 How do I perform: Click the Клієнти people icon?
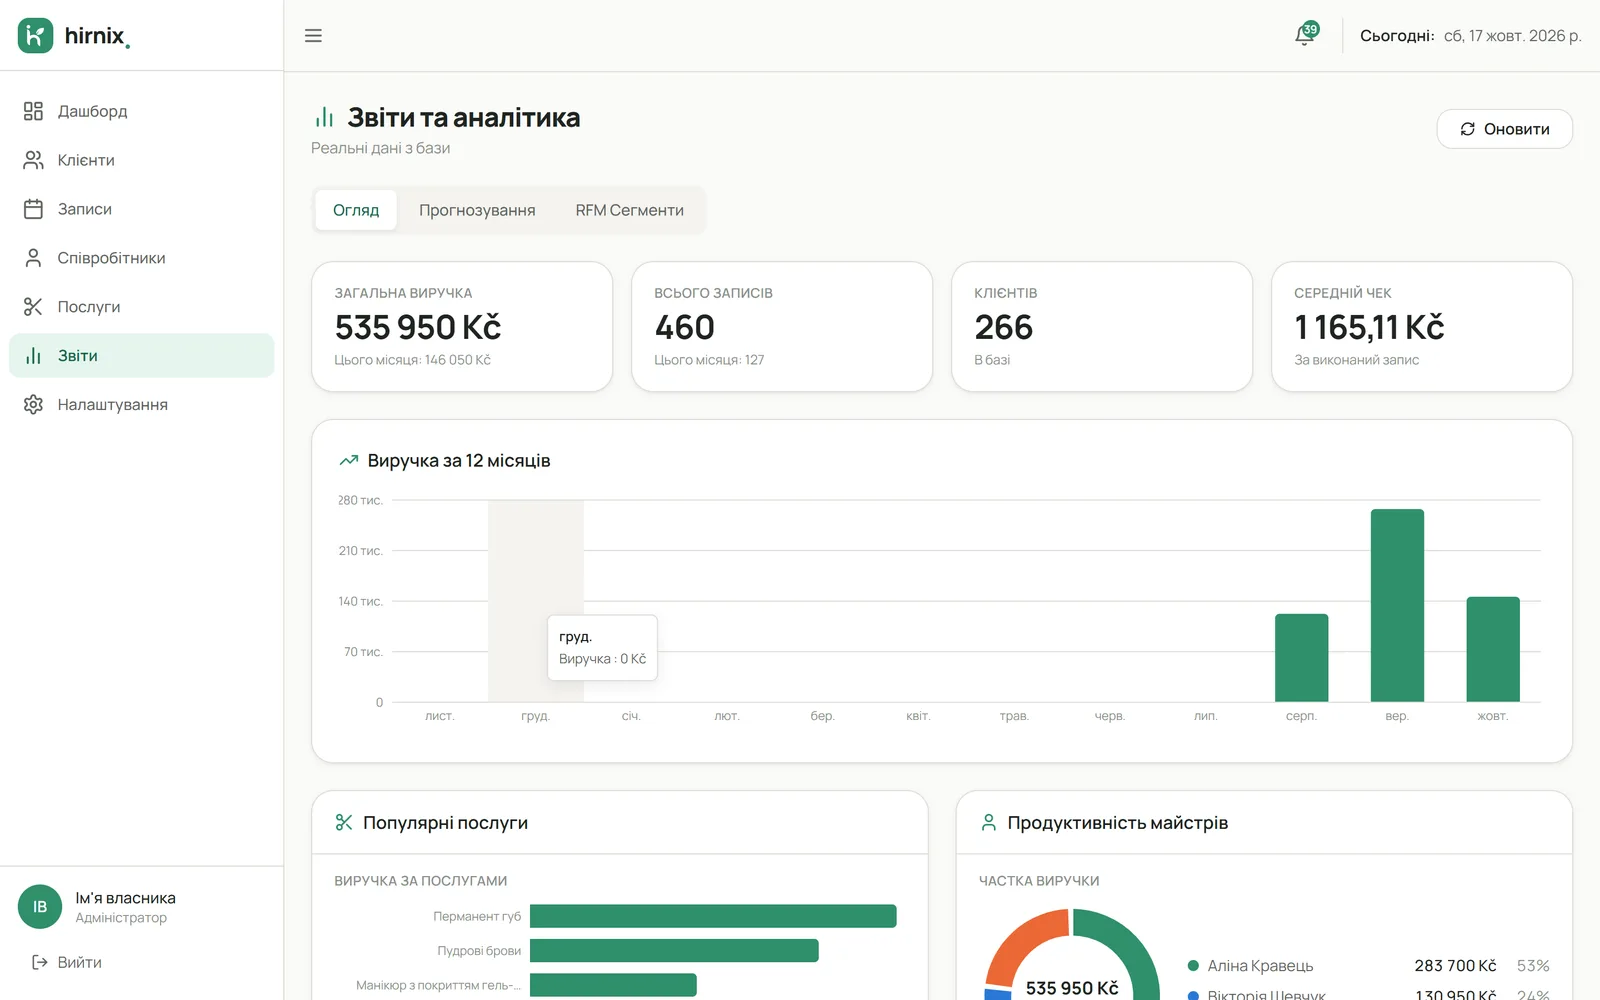[x=33, y=160]
